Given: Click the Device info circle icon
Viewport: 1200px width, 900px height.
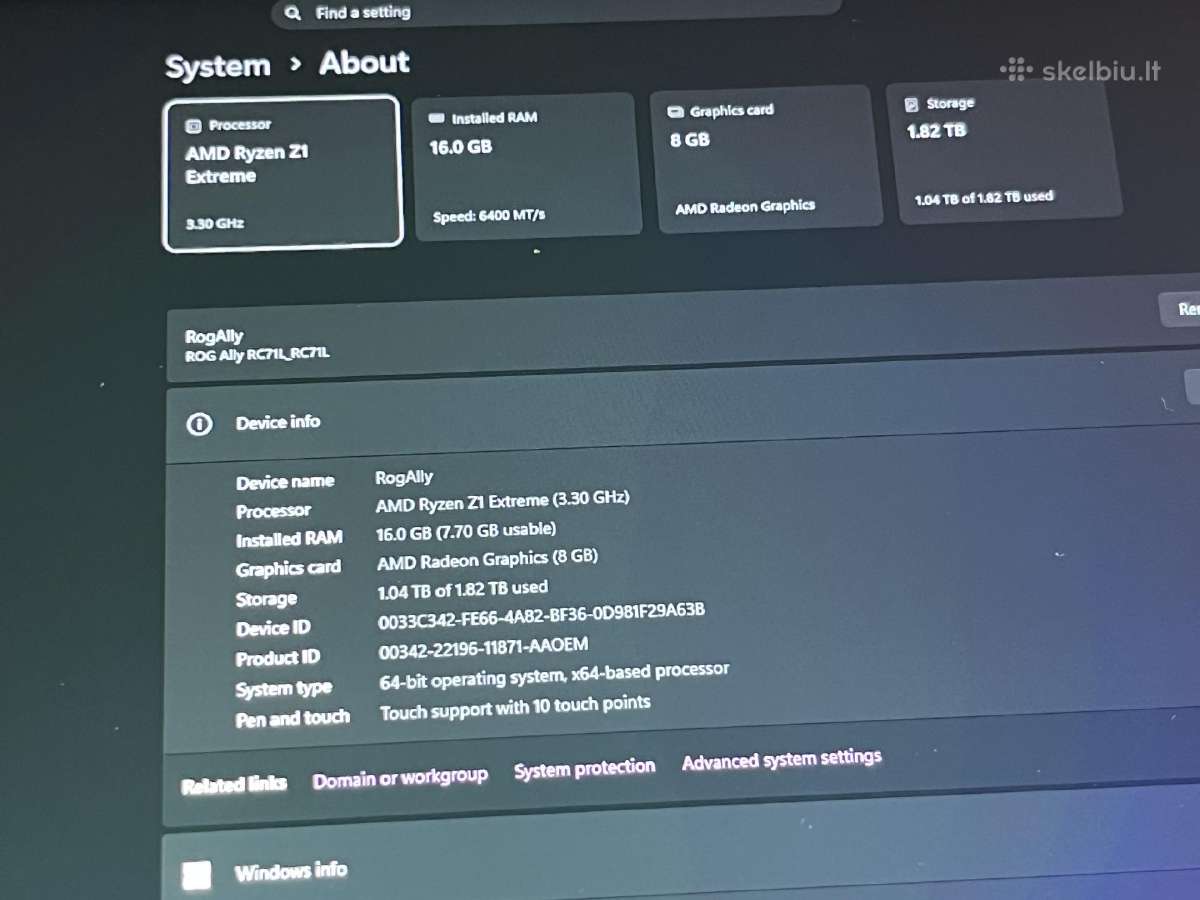Looking at the screenshot, I should [x=199, y=424].
